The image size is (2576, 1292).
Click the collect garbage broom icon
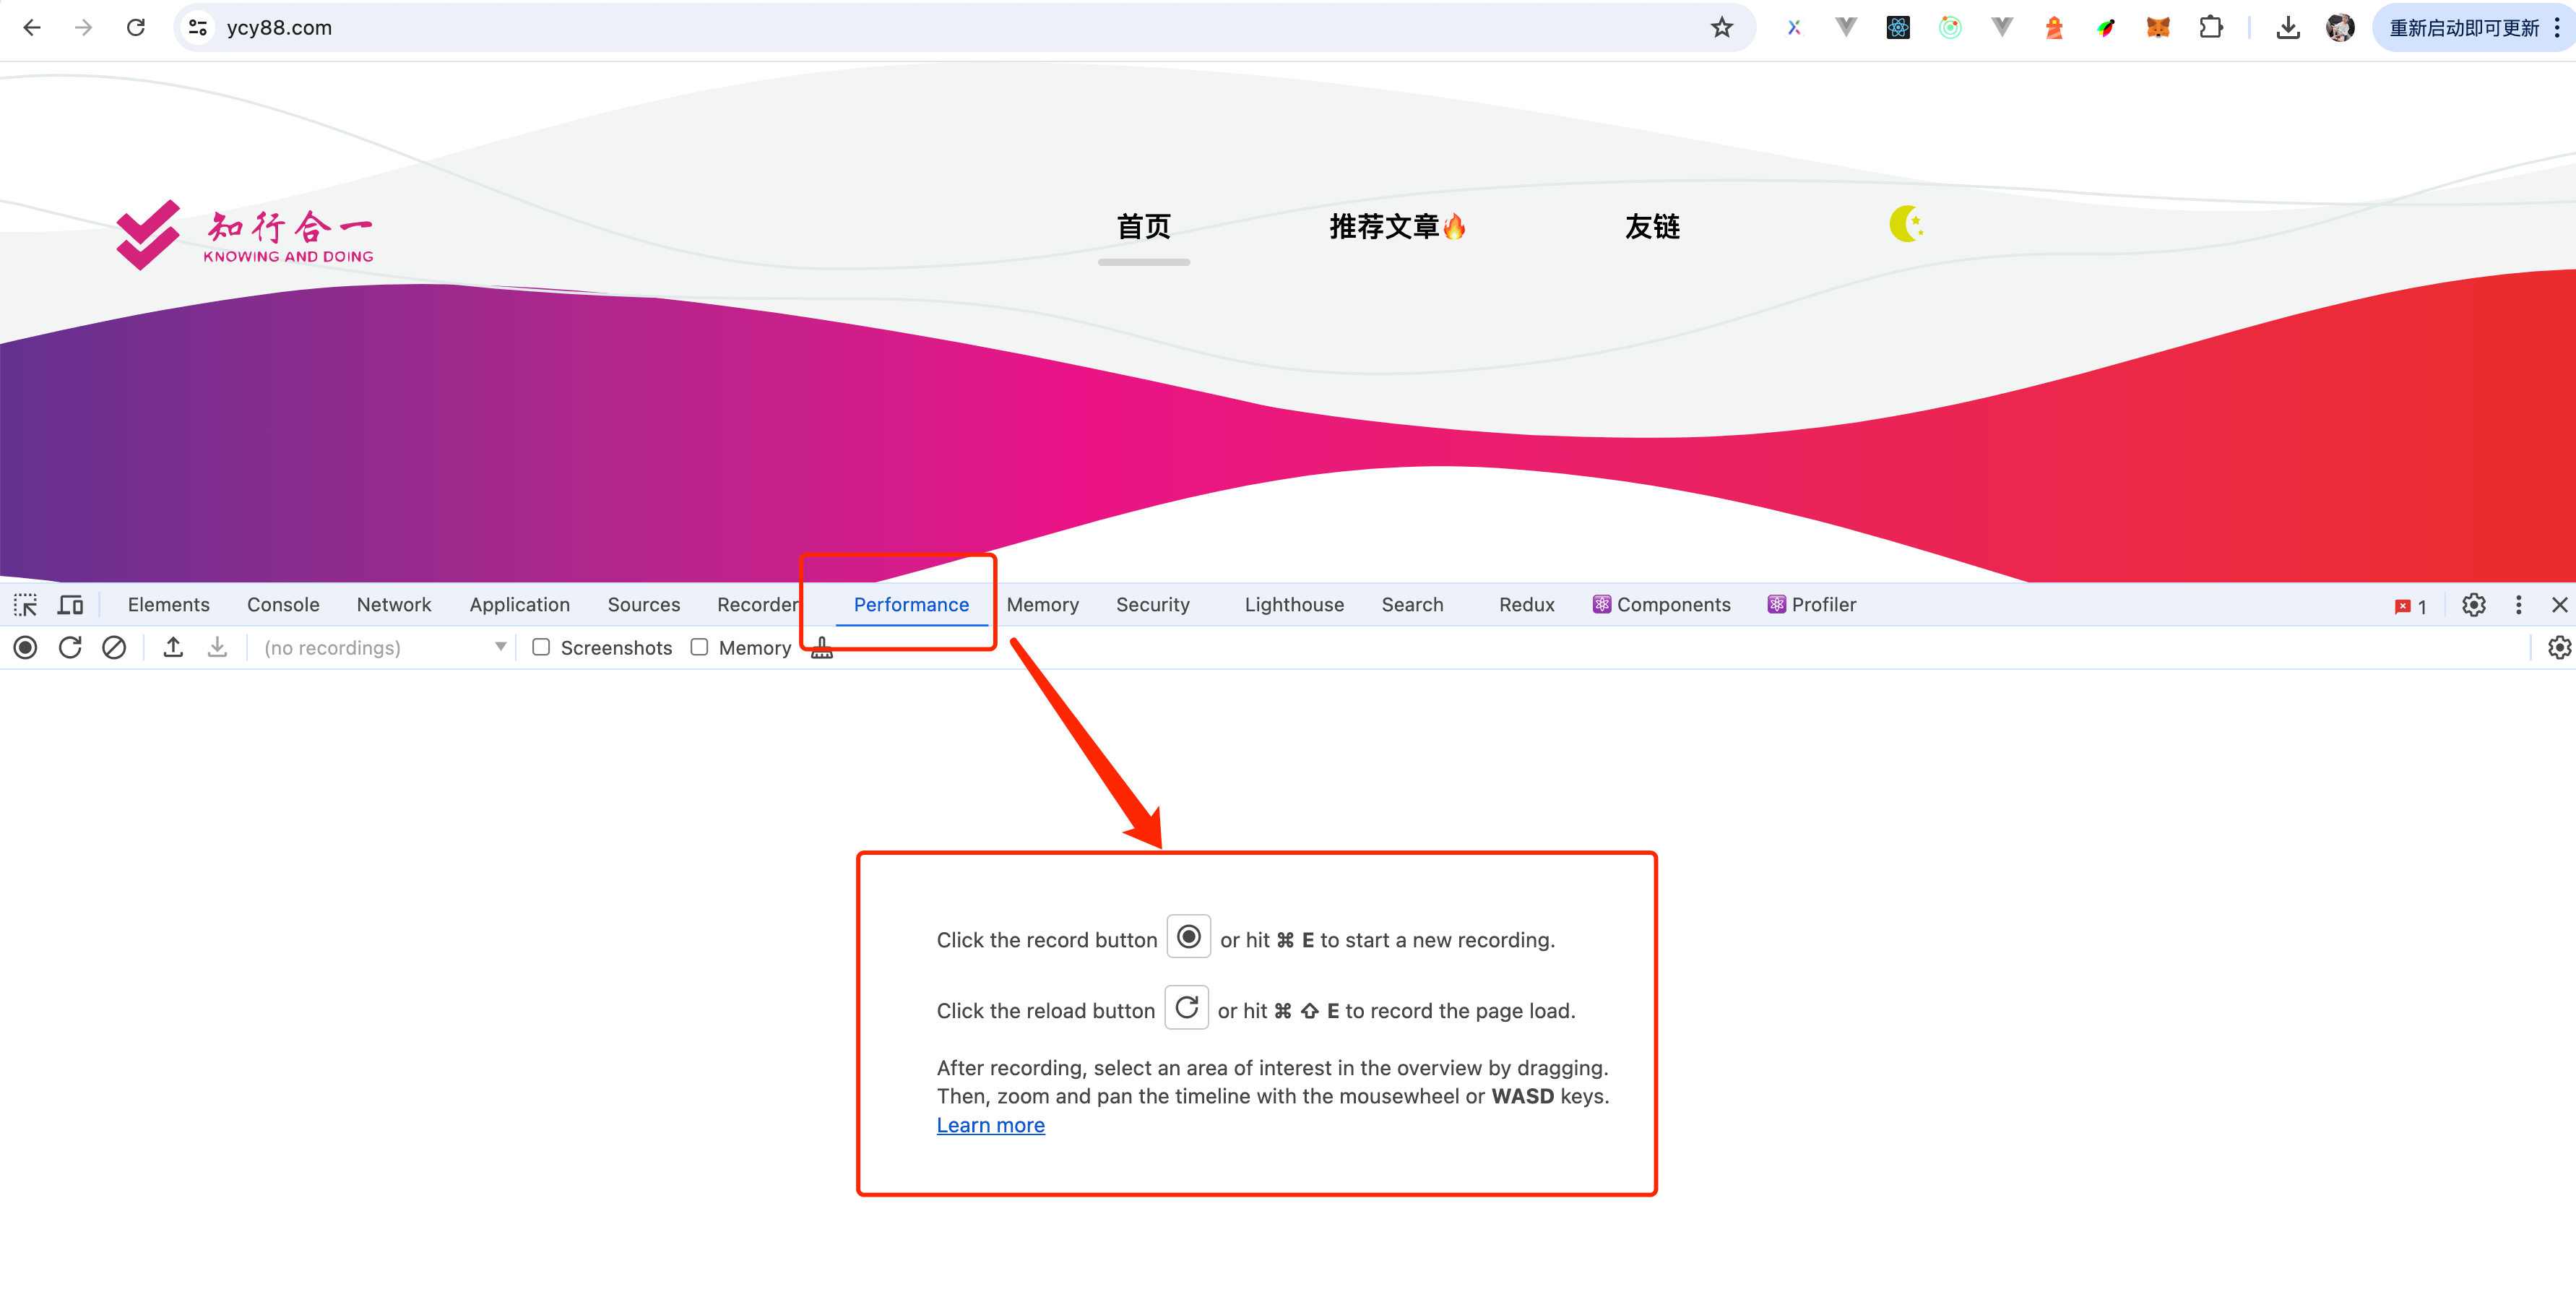(x=822, y=649)
